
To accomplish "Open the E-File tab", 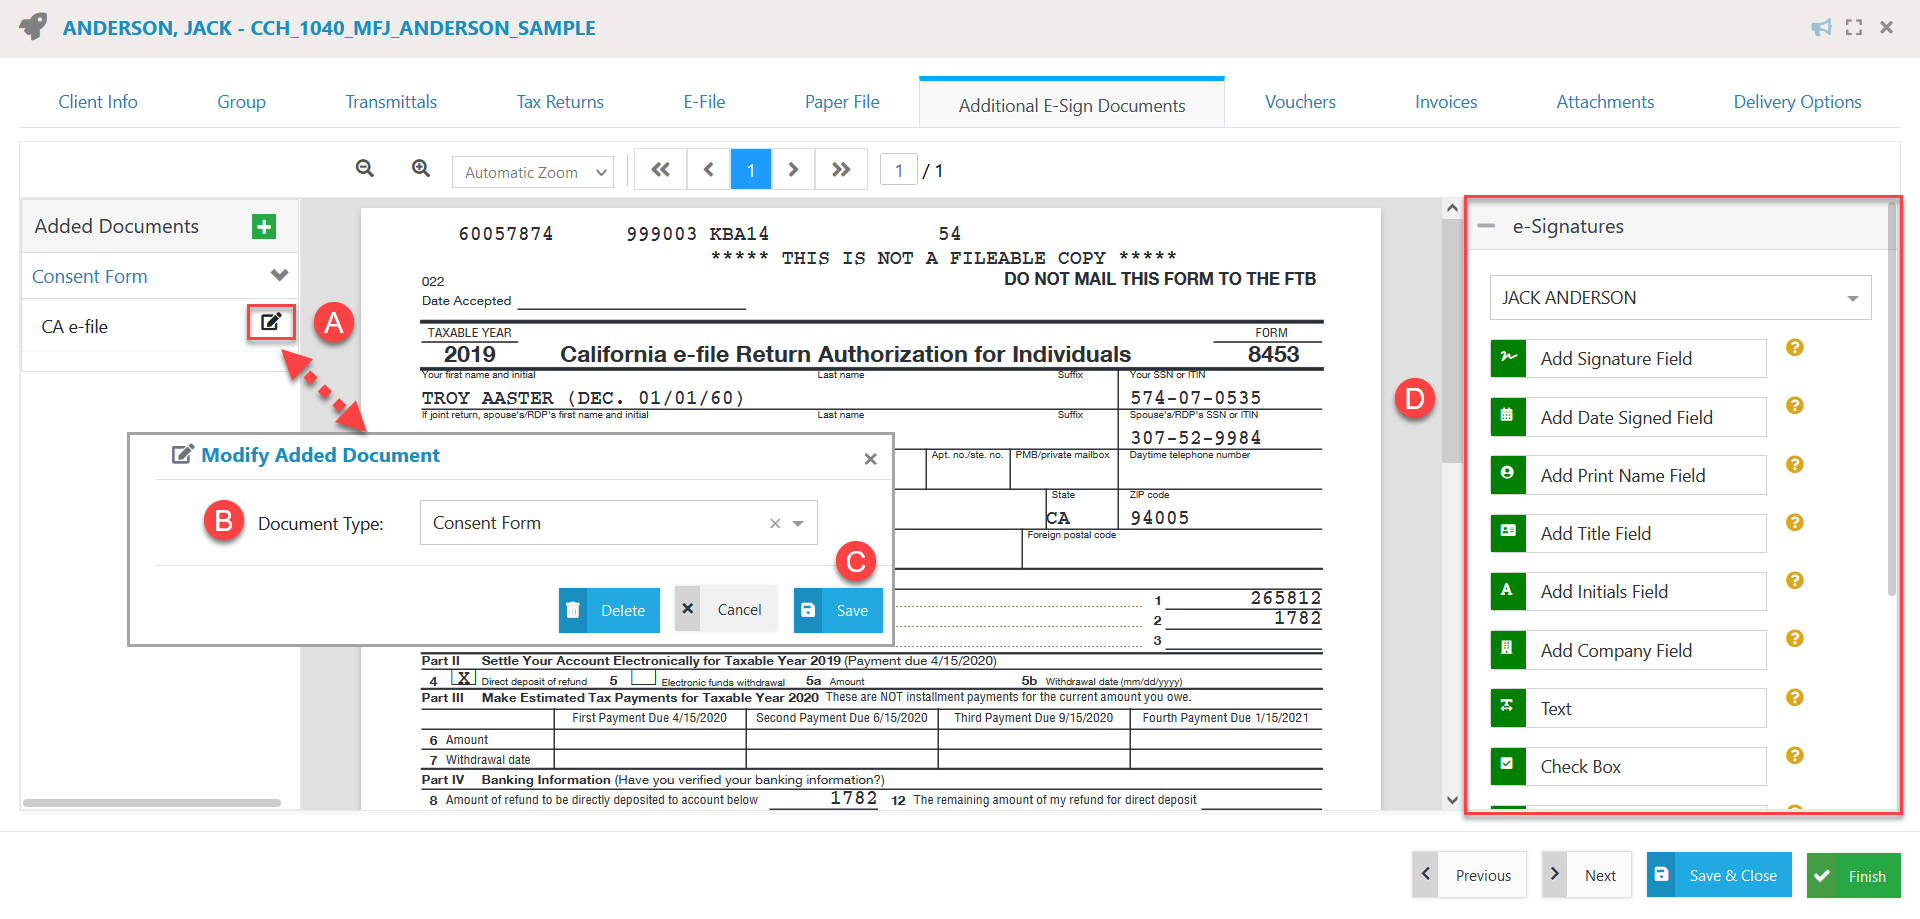I will (704, 101).
